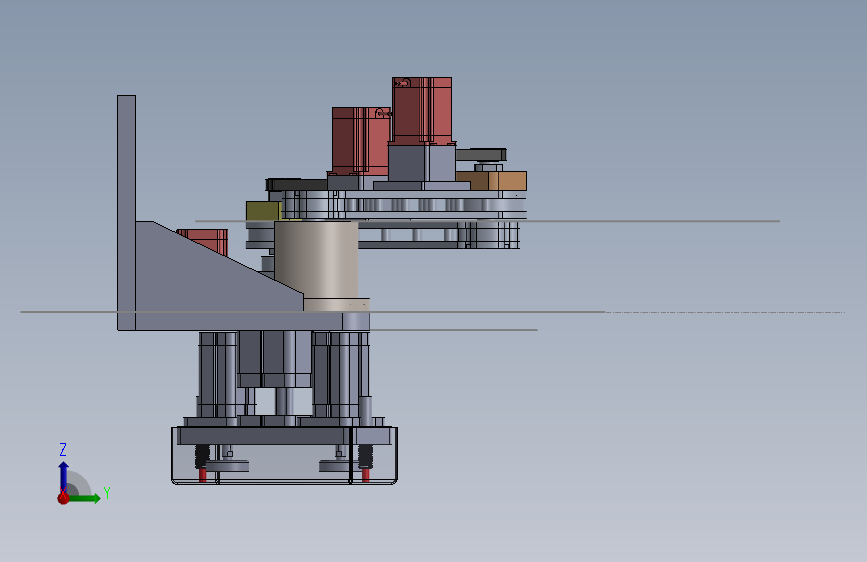Click the green Y axis of the triad

pos(84,498)
